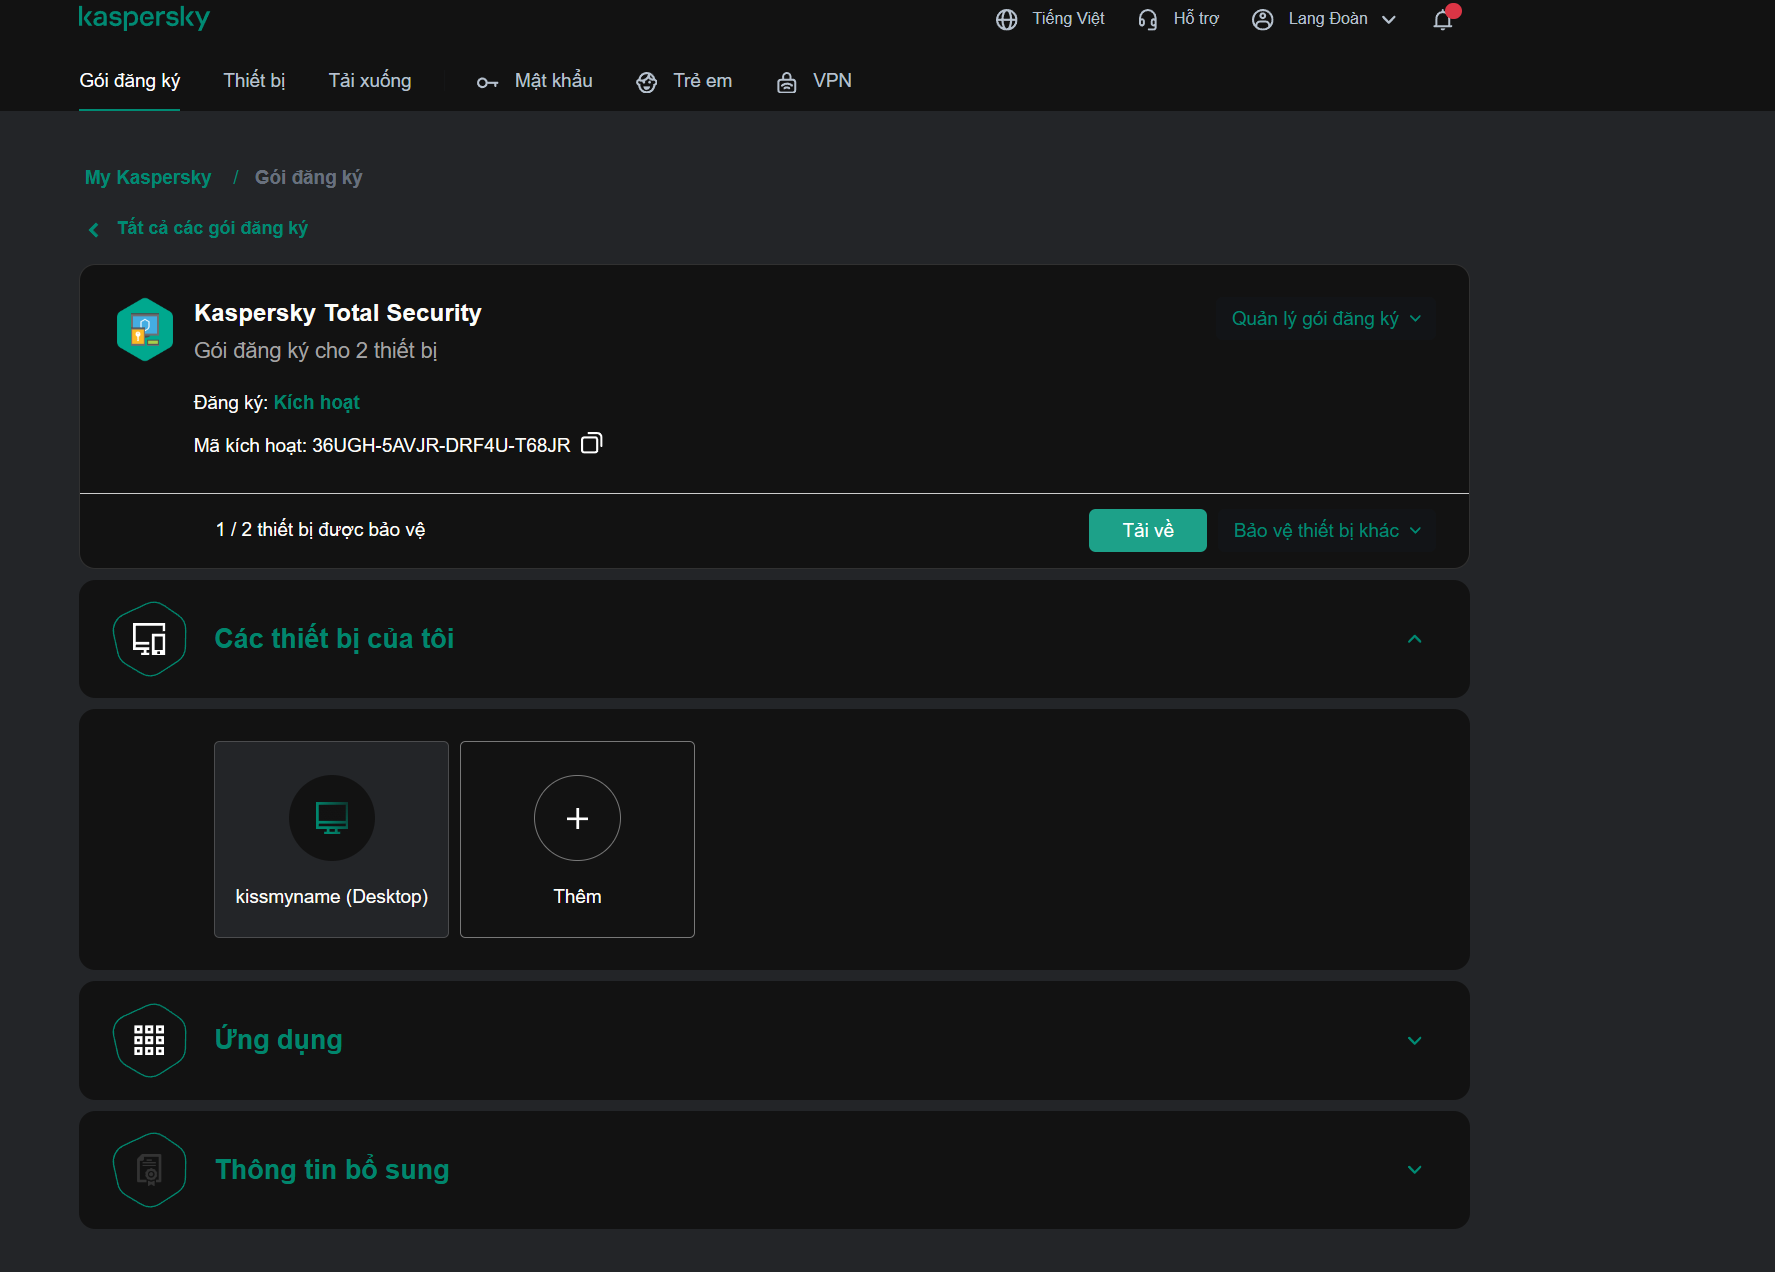This screenshot has height=1272, width=1775.
Task: Click the Kaspersky Total Security product icon
Action: click(x=145, y=329)
